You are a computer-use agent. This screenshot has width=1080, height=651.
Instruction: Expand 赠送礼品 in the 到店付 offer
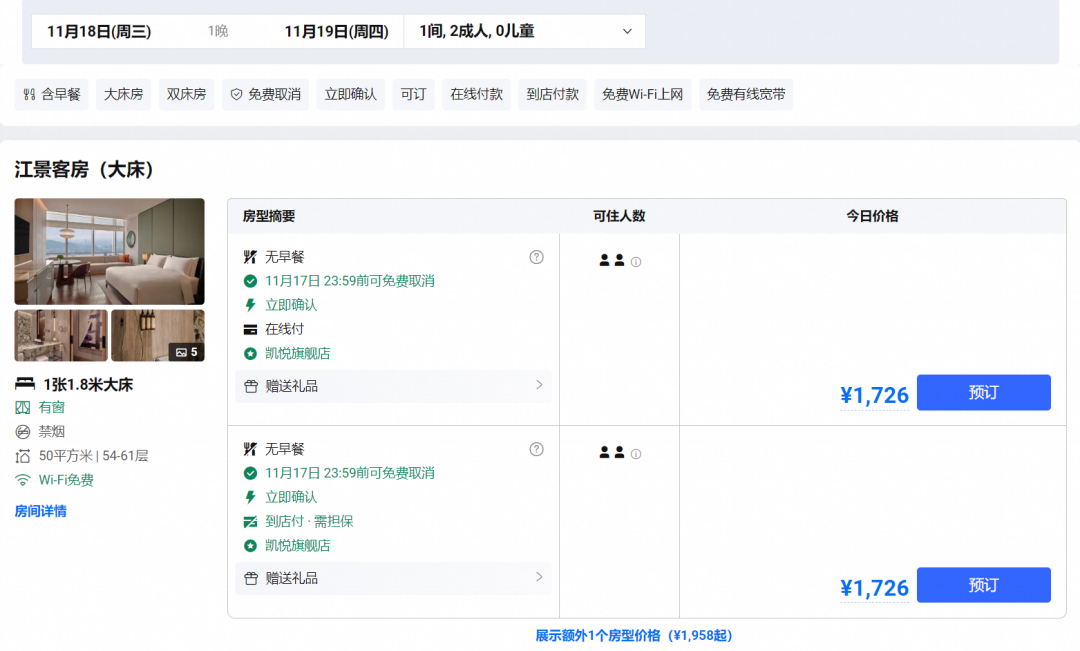point(393,578)
